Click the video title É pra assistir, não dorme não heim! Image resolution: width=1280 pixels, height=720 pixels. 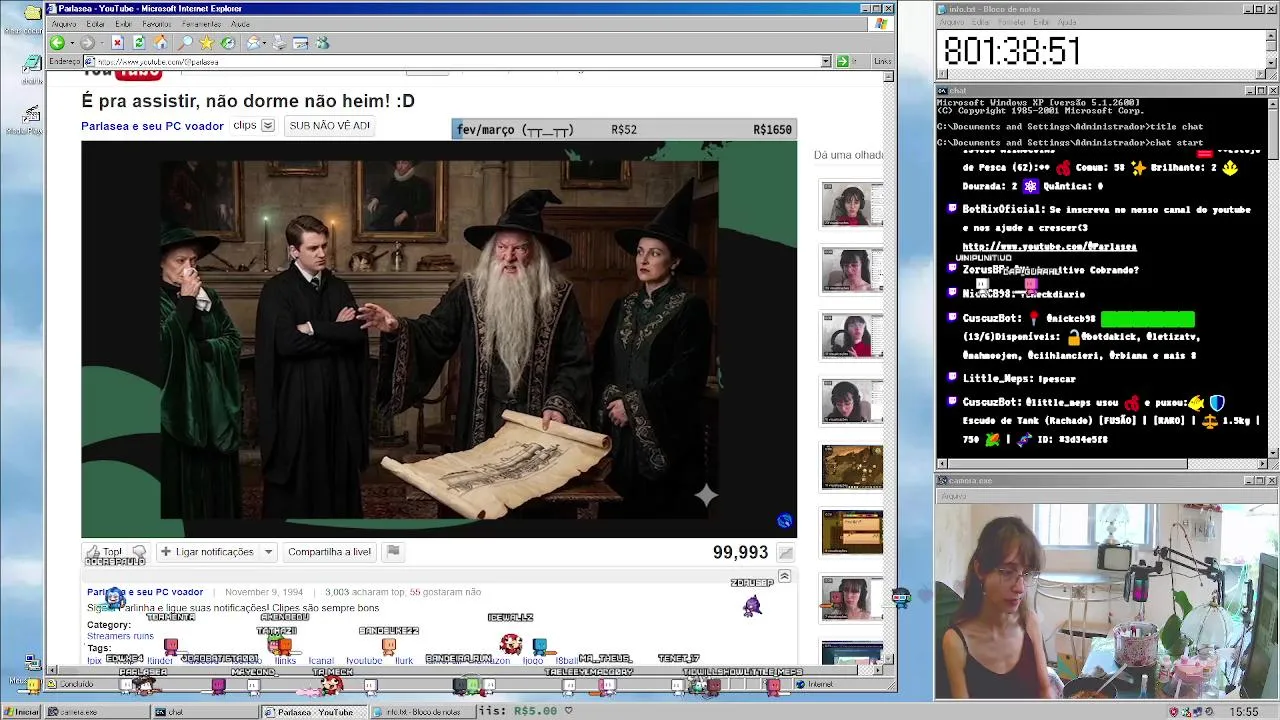(248, 101)
